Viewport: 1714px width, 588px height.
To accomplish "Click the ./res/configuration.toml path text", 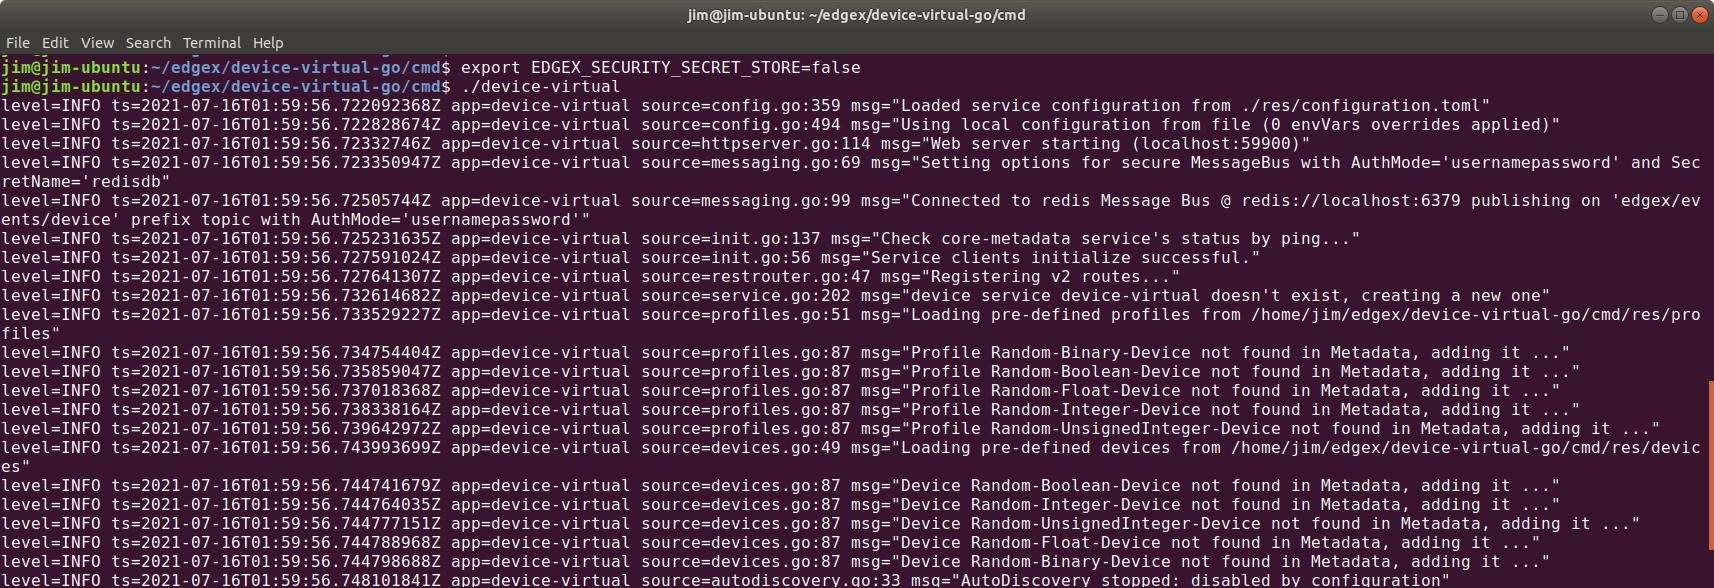I will coord(1360,106).
